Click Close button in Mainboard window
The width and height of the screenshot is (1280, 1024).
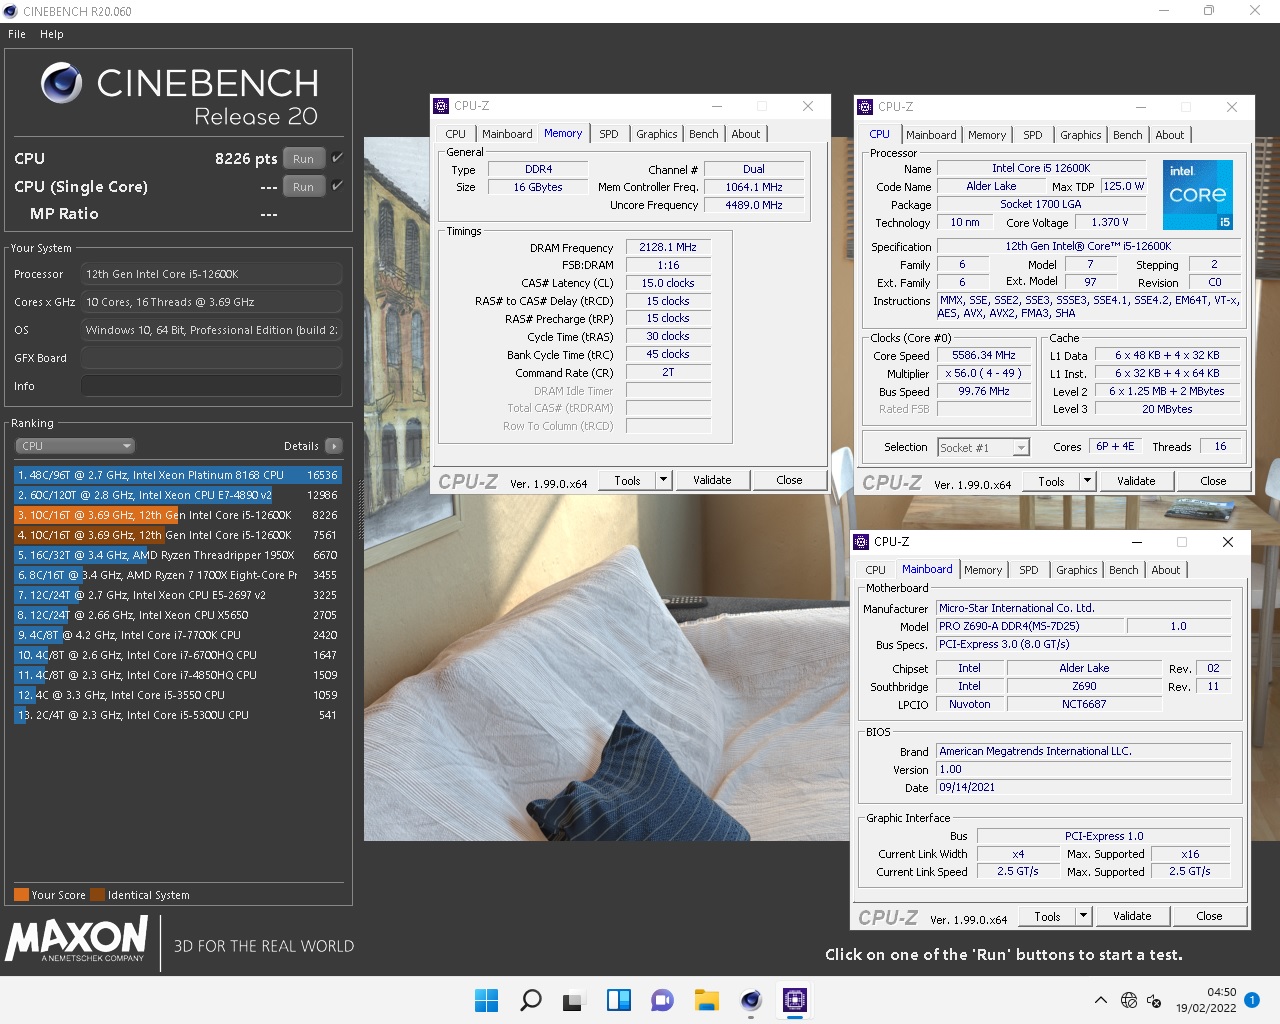(1209, 916)
